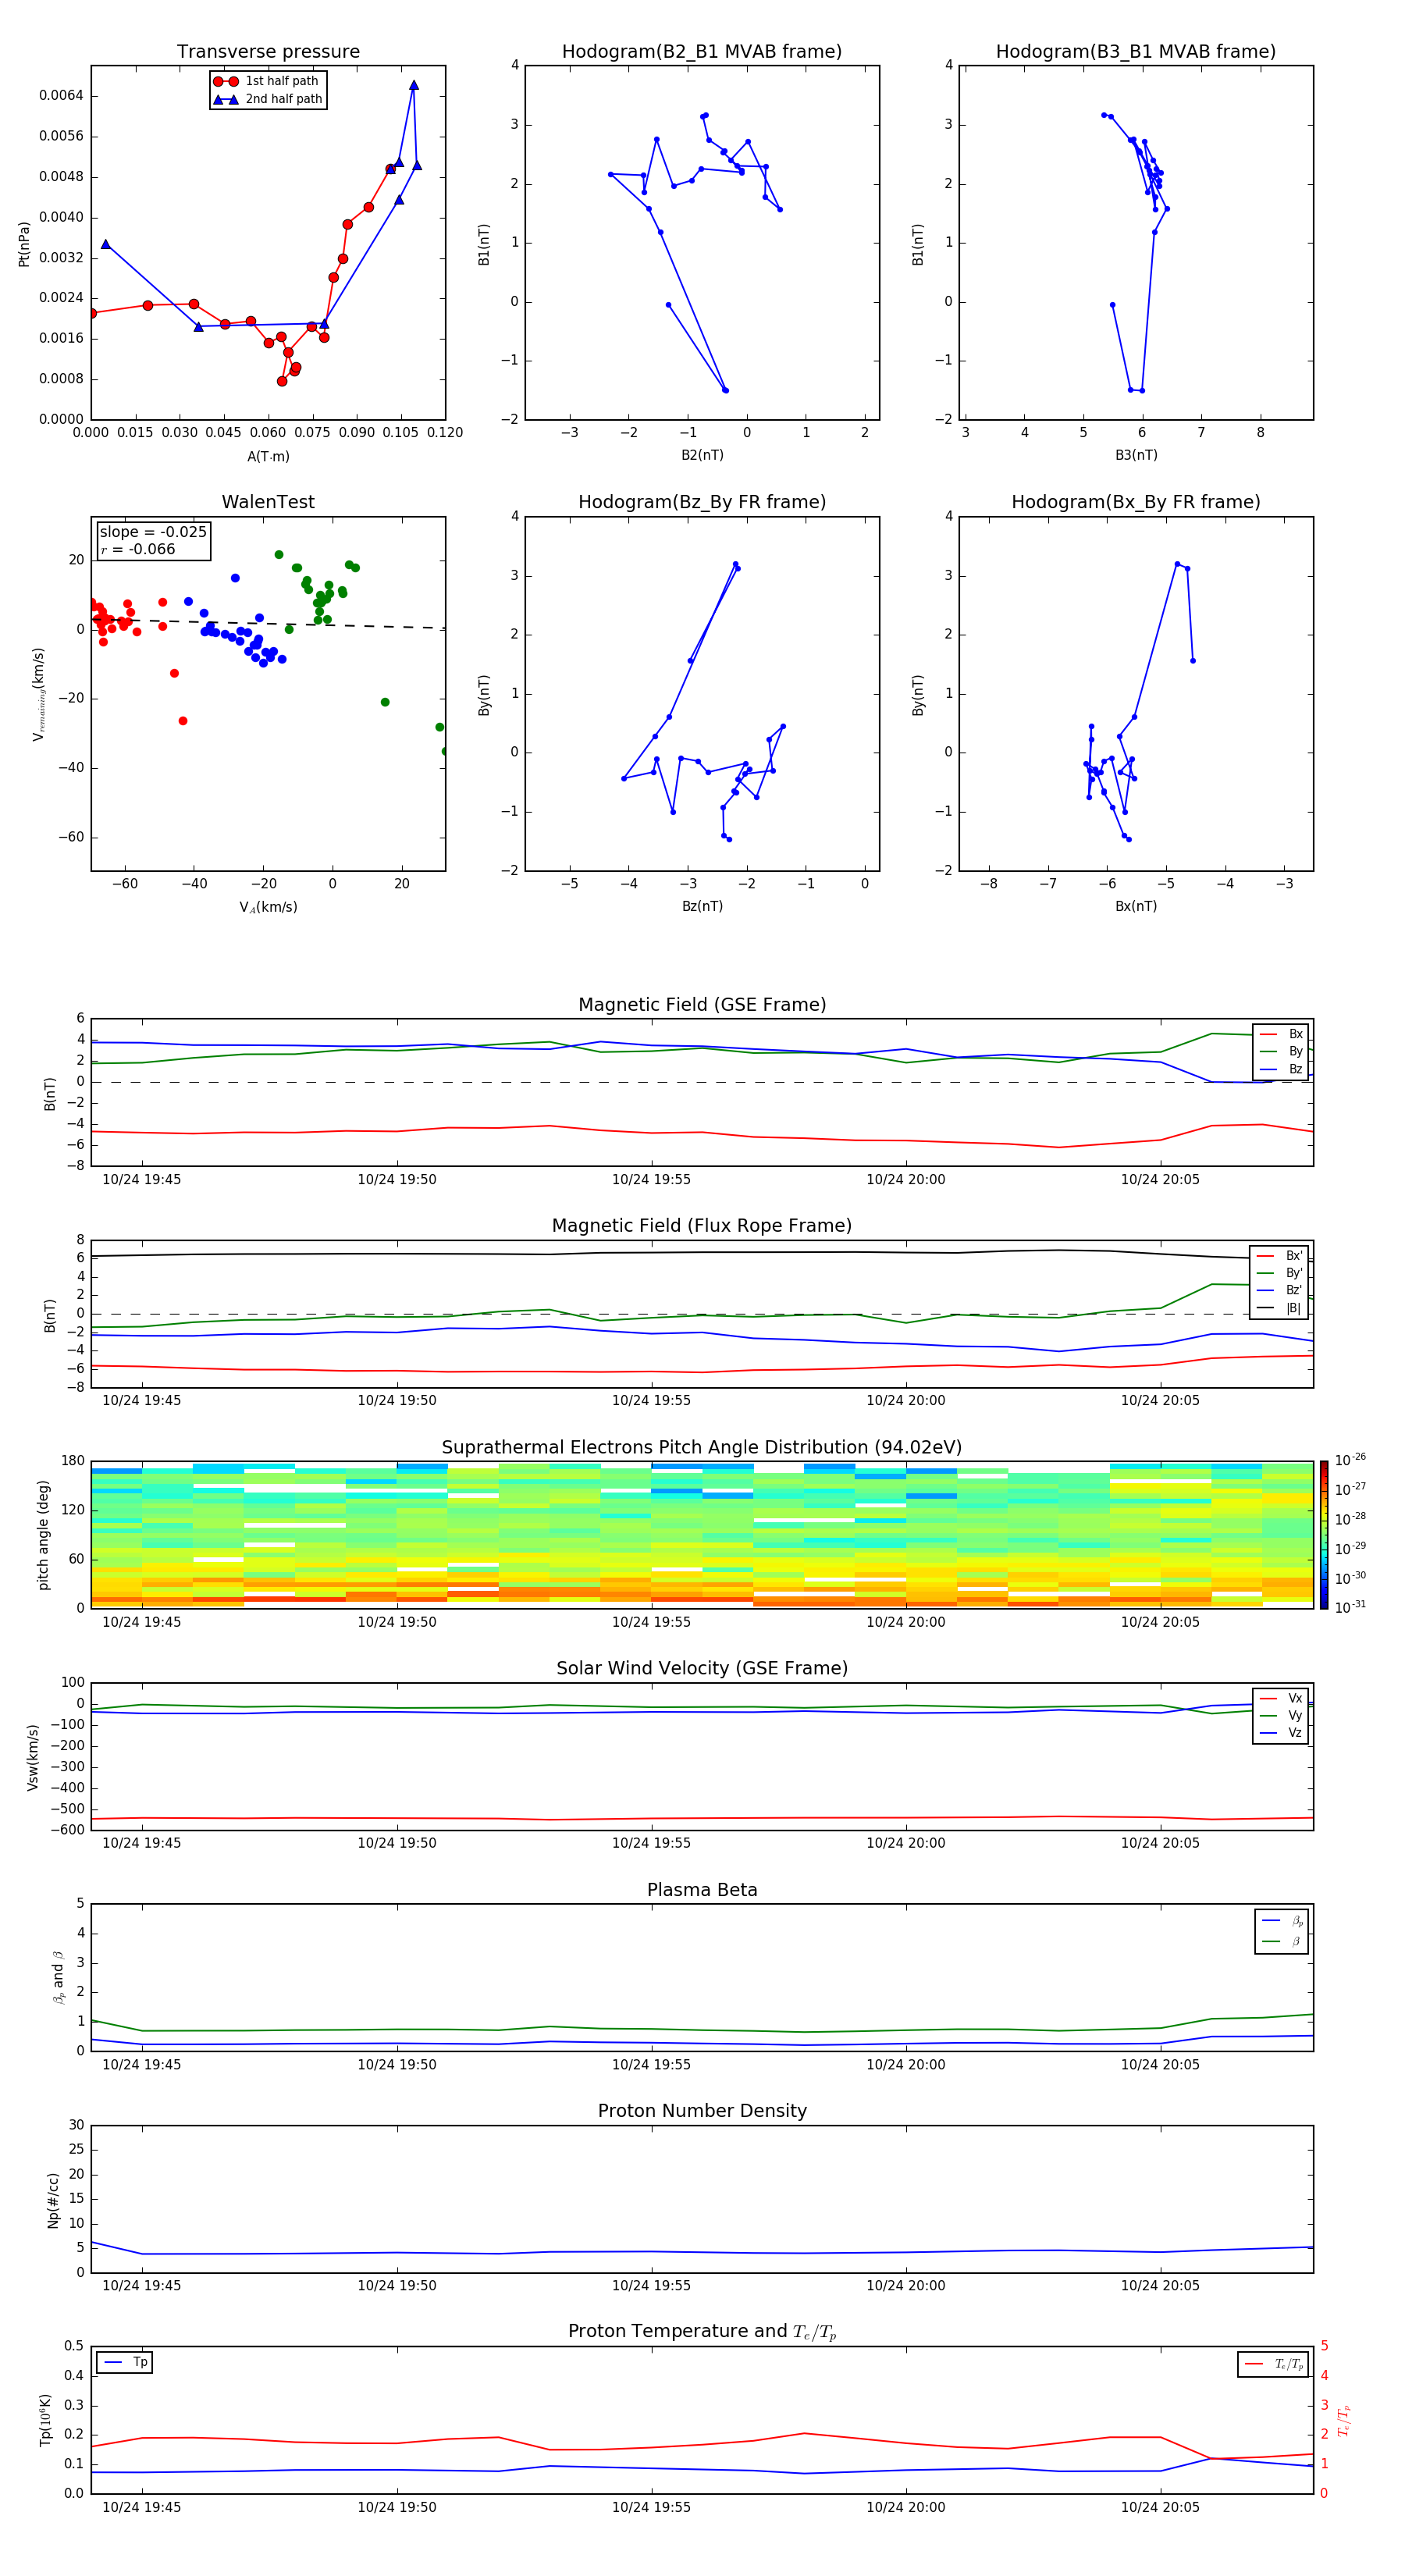Click 'Magnetic Field (Flux Rope Frame)' title
The image size is (1405, 2576).
702,1226
